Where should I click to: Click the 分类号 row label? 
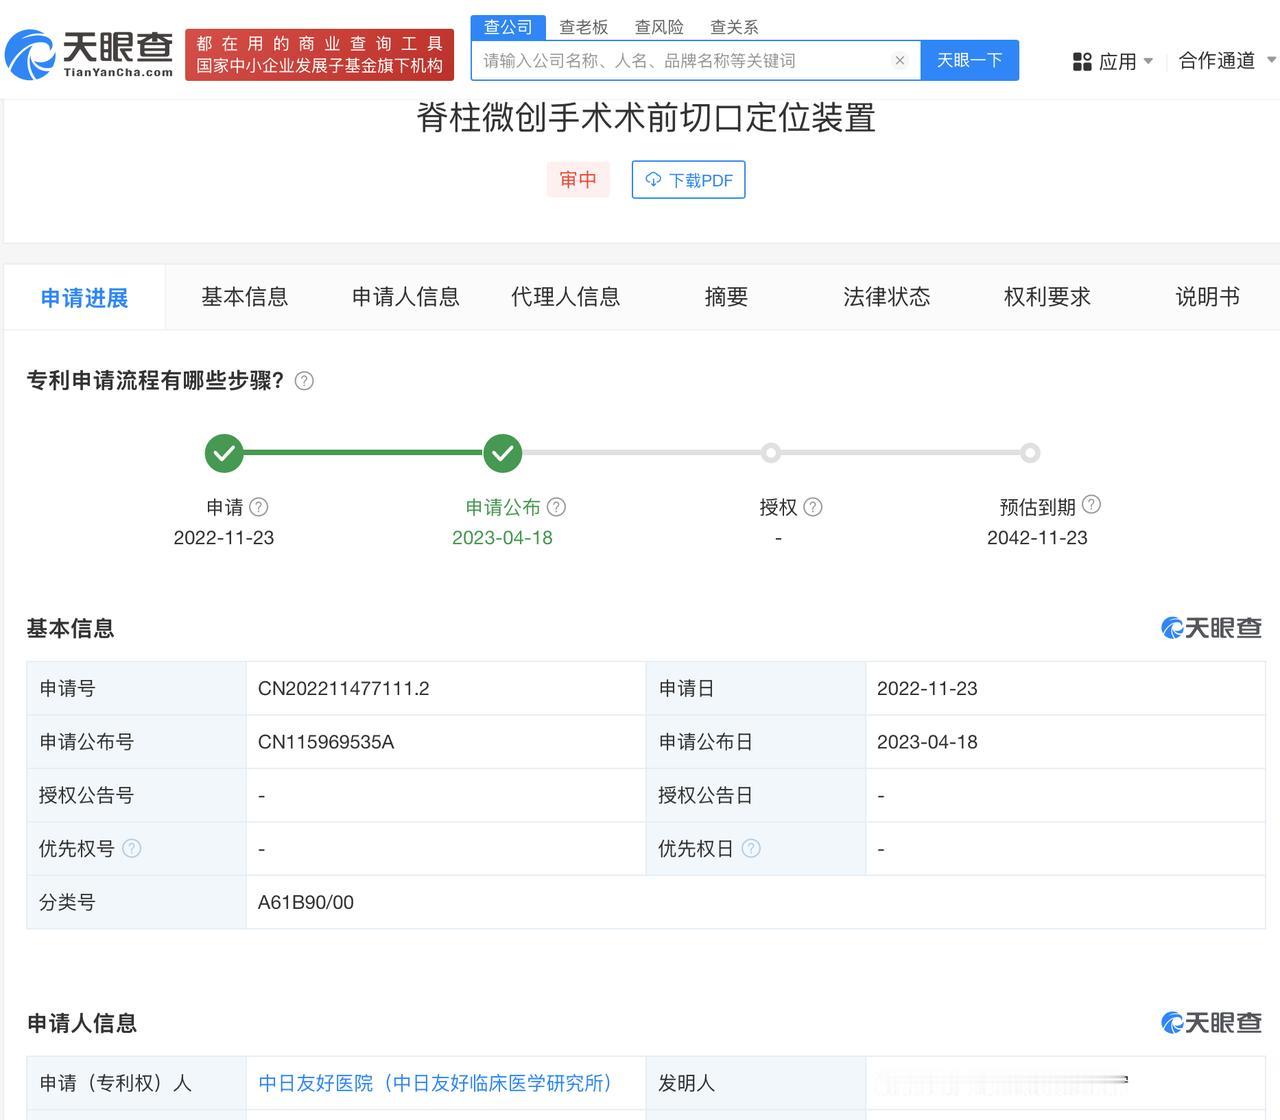tap(67, 902)
